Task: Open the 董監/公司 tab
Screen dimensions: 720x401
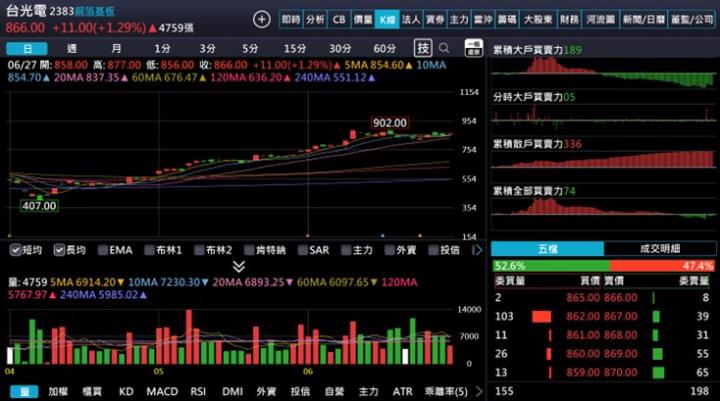Action: [x=692, y=19]
